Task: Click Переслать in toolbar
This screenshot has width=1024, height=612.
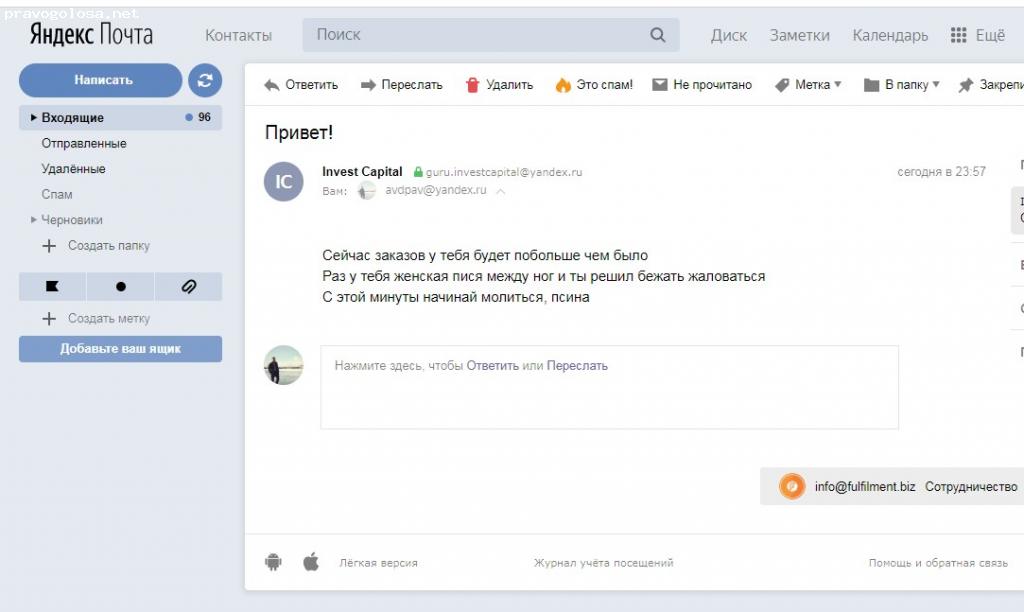Action: click(x=402, y=85)
